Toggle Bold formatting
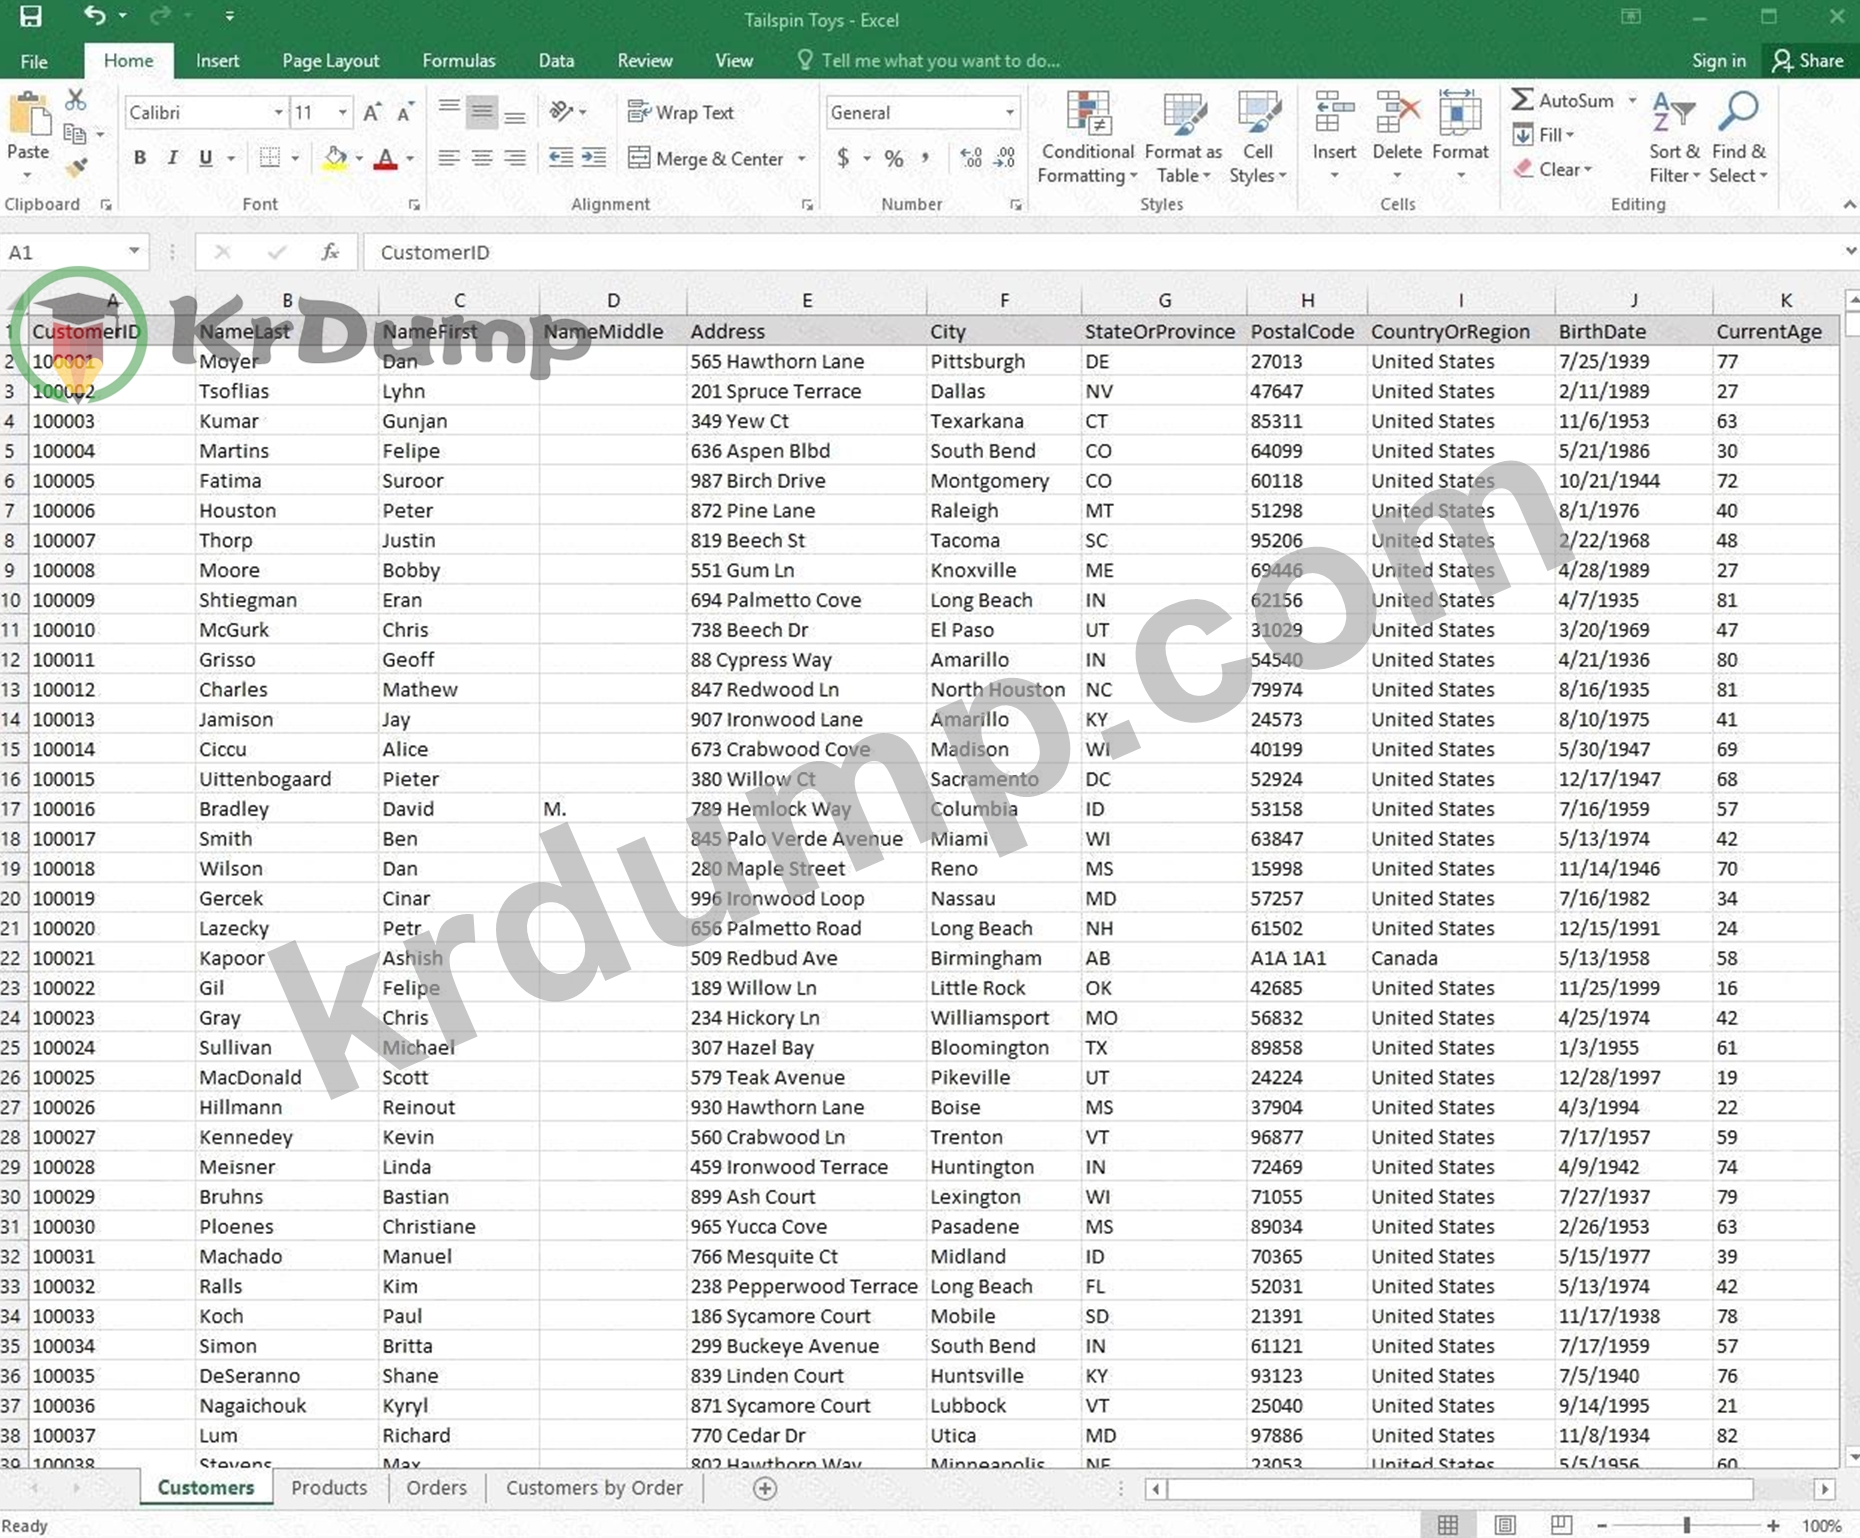 pos(140,158)
